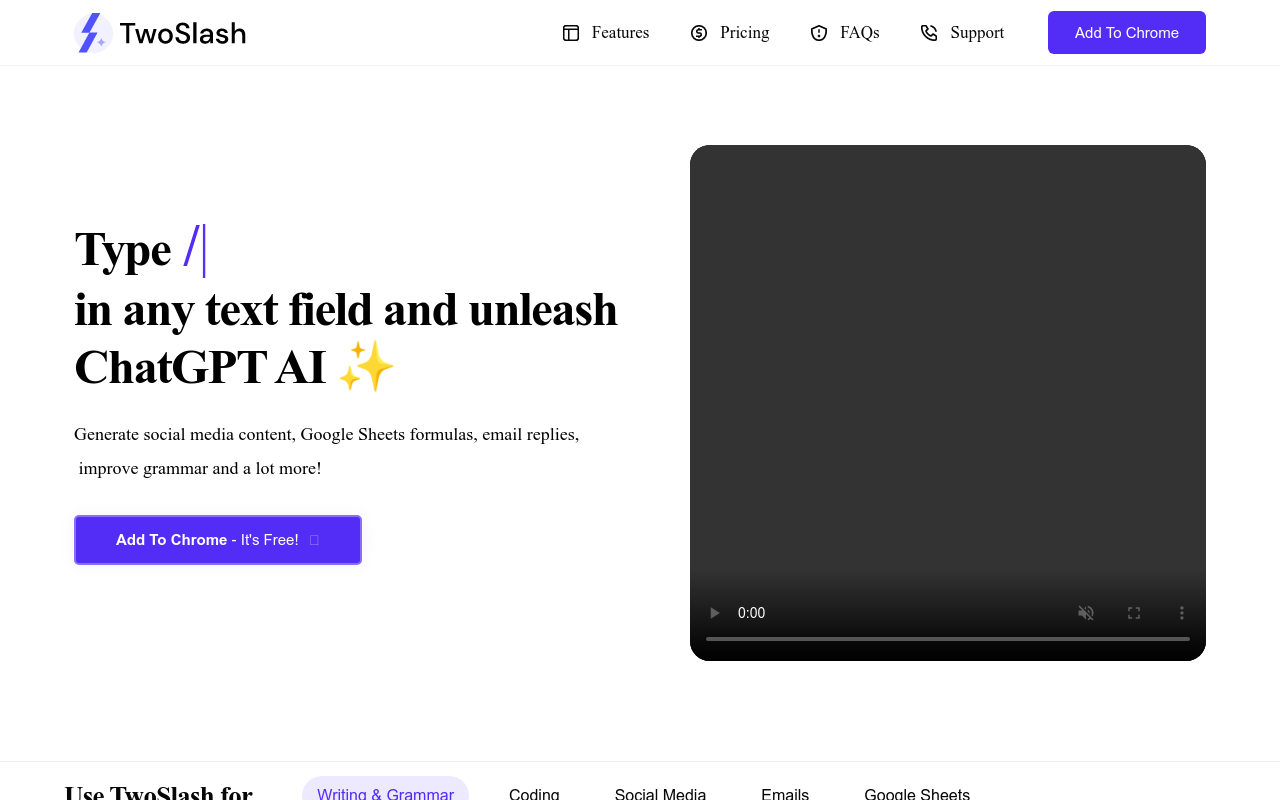This screenshot has width=1280, height=800.
Task: Open the video more options menu
Action: (1182, 613)
